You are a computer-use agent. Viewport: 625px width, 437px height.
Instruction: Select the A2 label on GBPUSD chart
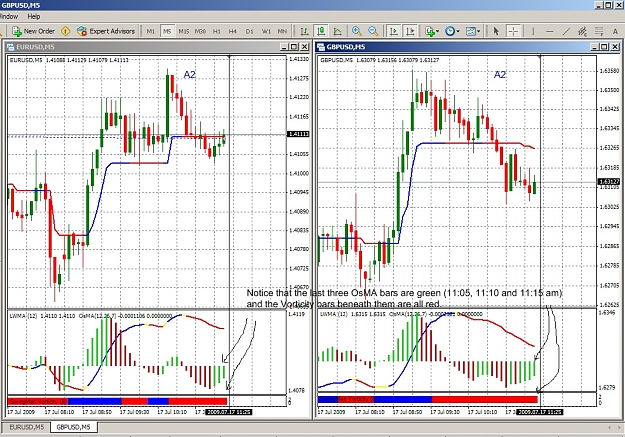click(x=500, y=75)
